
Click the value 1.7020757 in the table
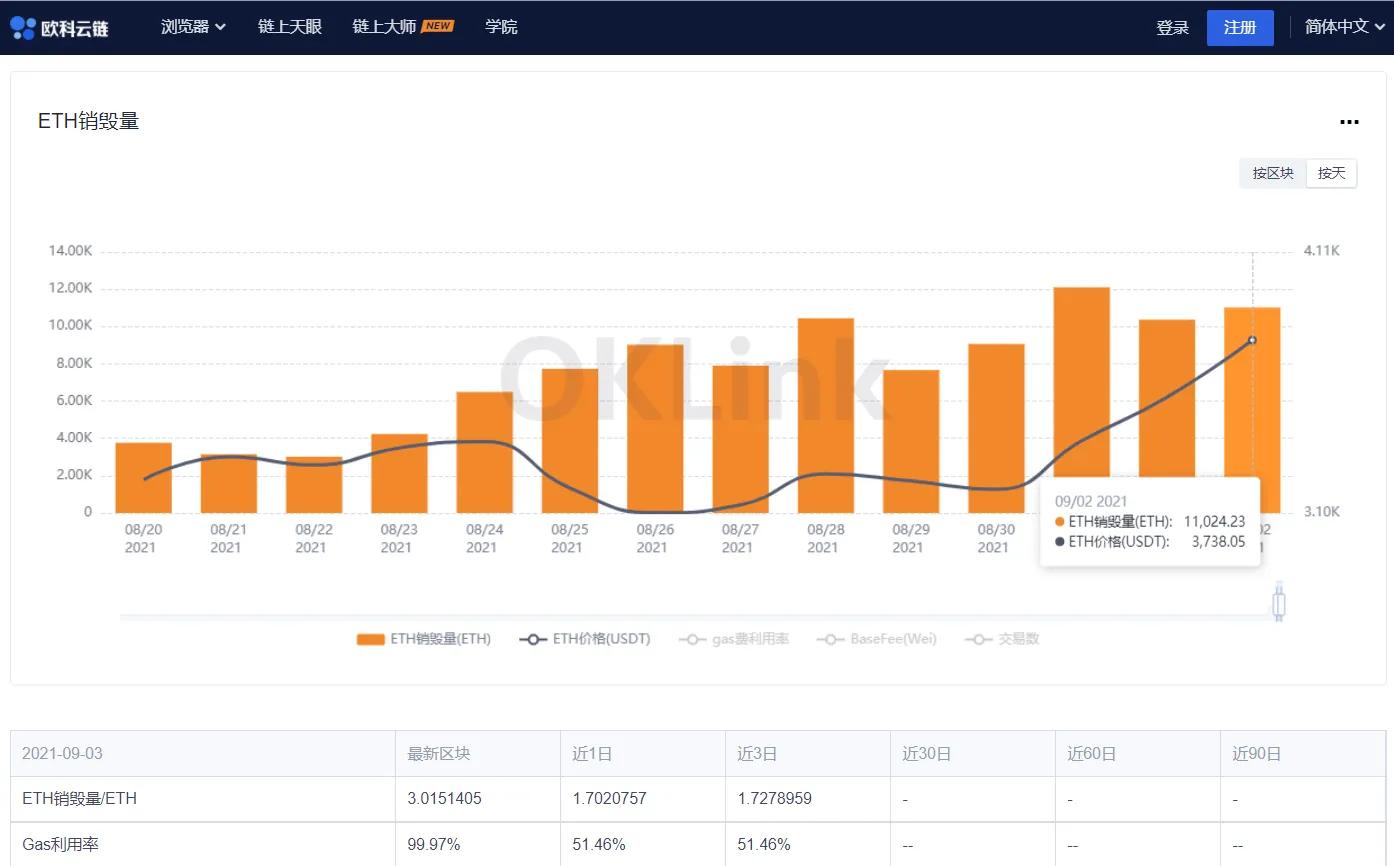609,799
